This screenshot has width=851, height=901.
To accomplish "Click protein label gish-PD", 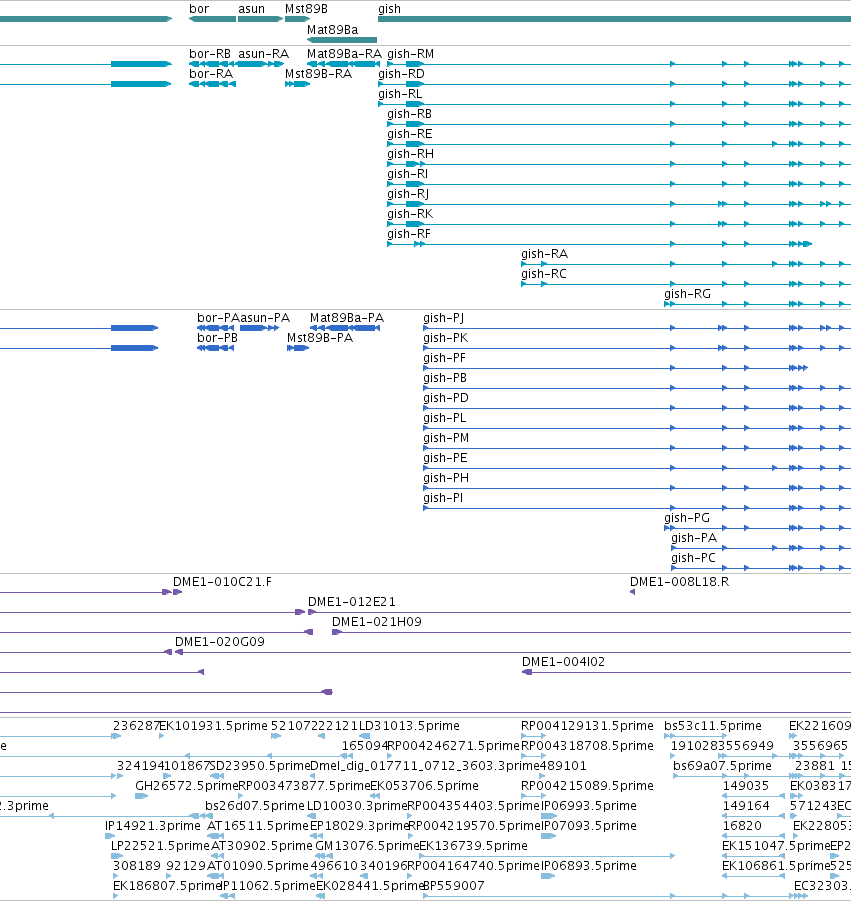I will pyautogui.click(x=446, y=398).
